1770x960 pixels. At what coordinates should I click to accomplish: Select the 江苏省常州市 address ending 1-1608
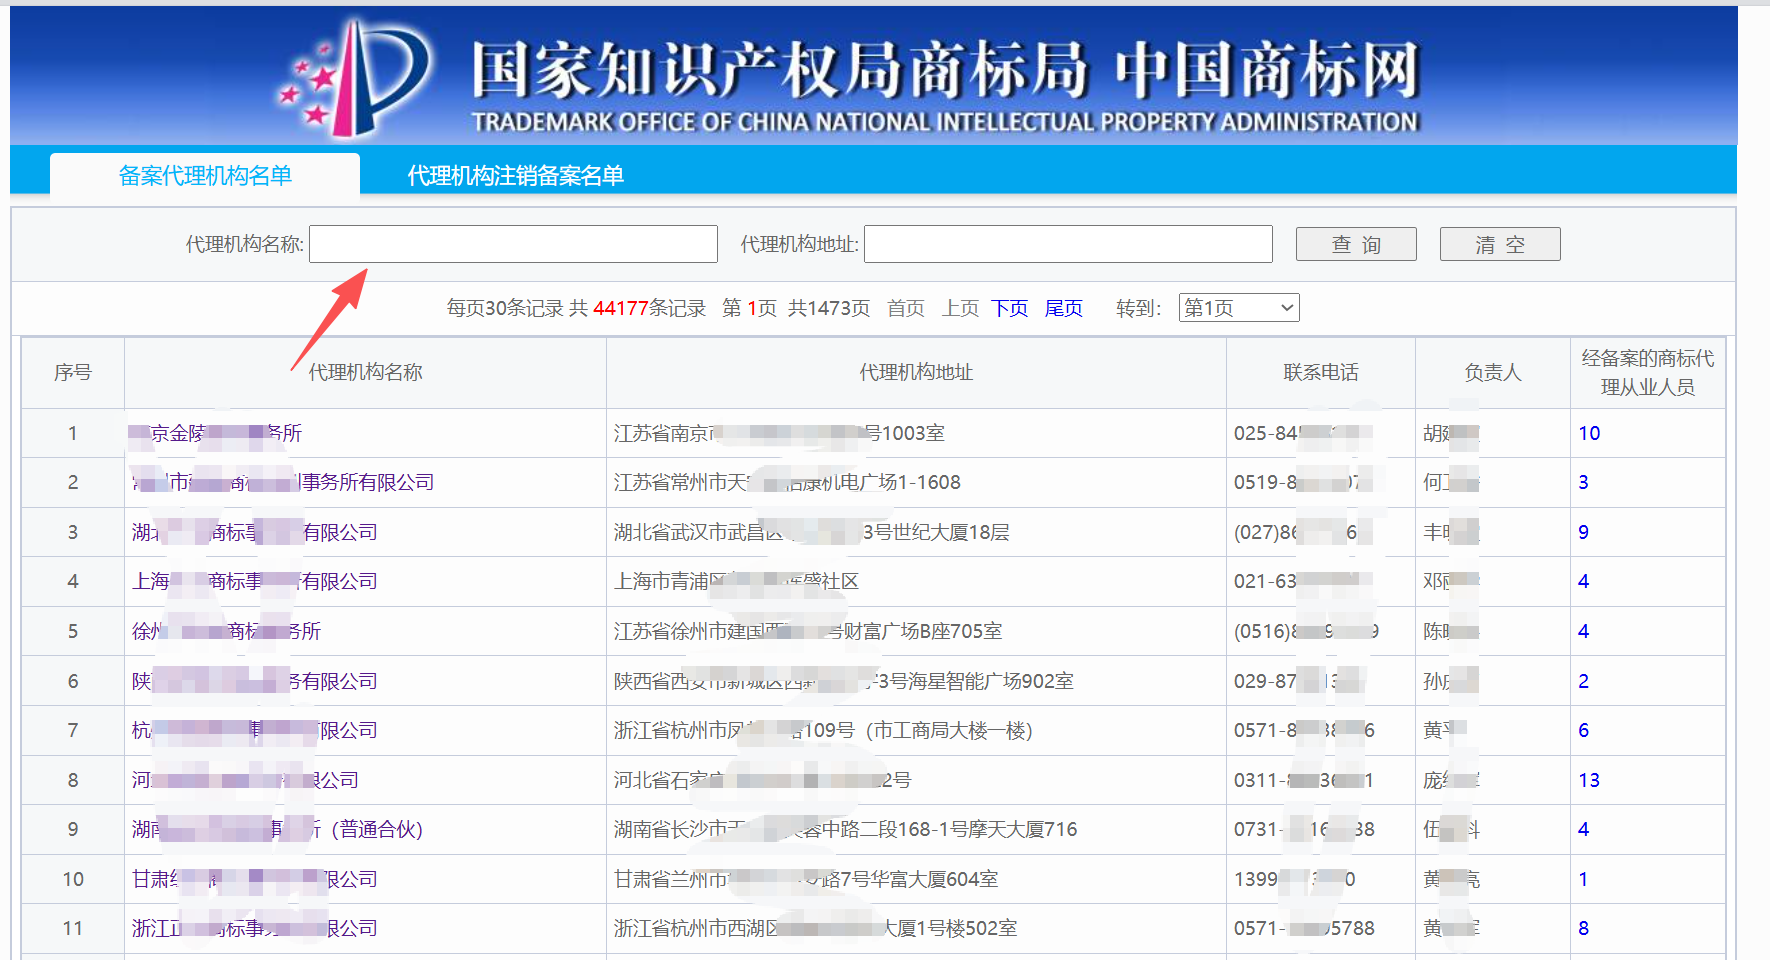coord(787,482)
